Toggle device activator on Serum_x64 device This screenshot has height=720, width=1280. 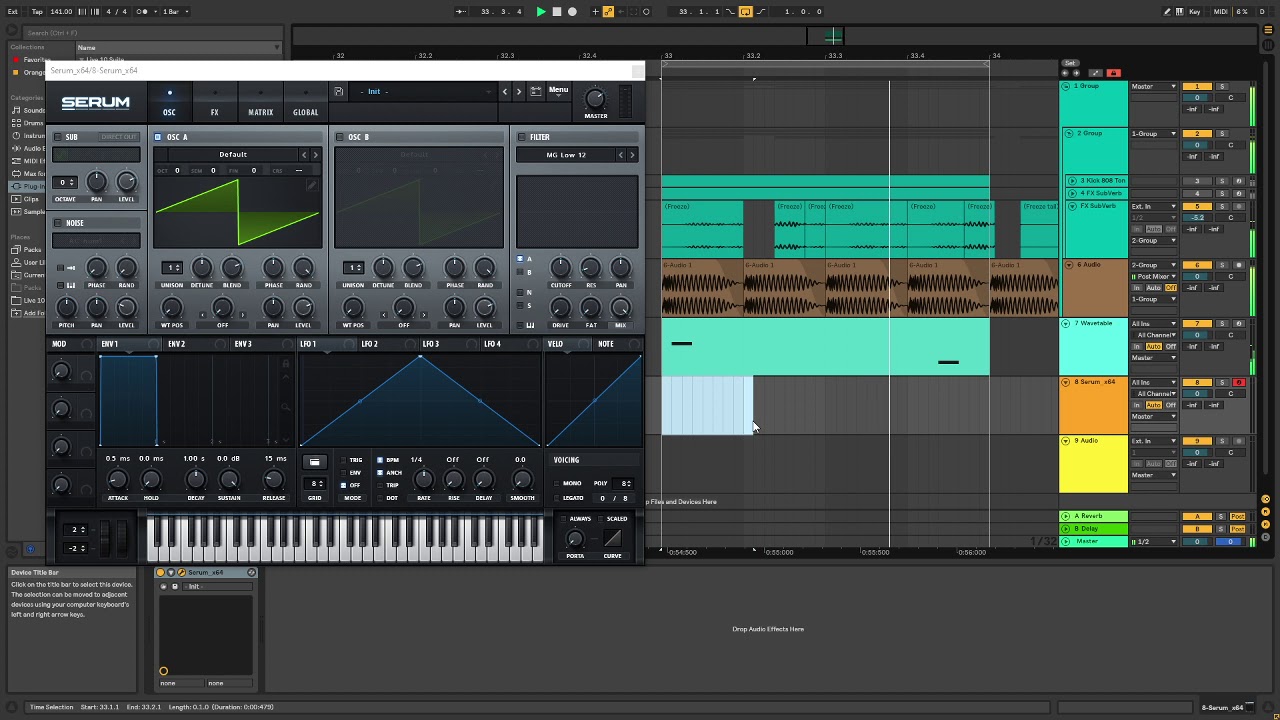161,573
